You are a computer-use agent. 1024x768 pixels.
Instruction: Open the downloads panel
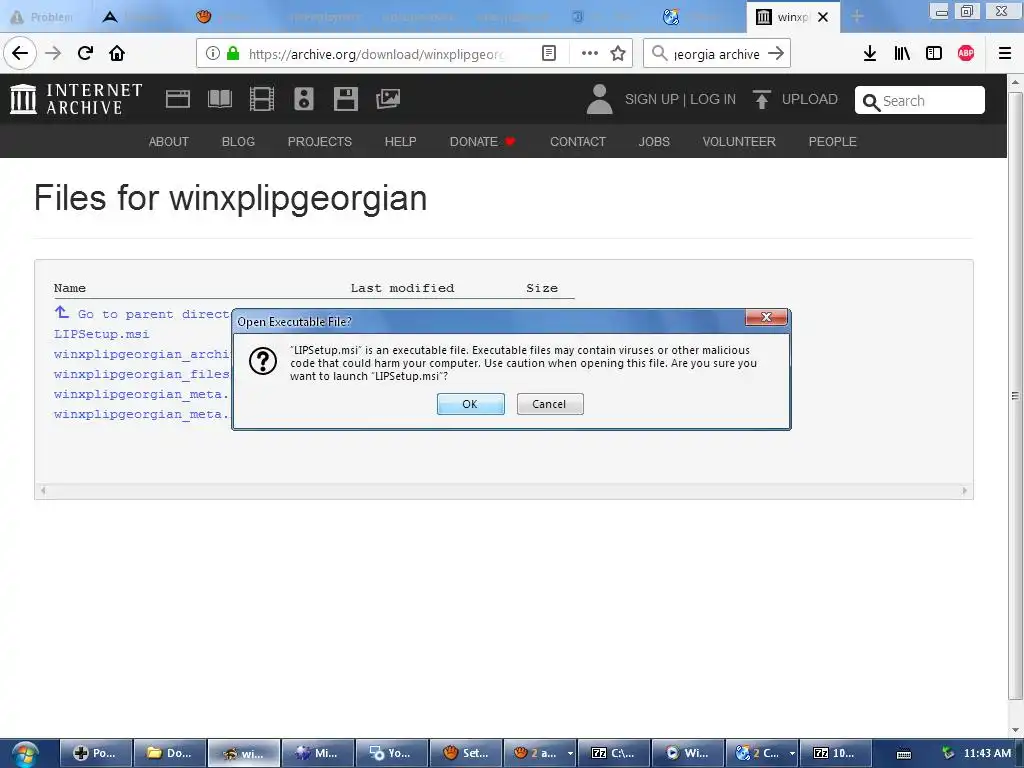[869, 53]
